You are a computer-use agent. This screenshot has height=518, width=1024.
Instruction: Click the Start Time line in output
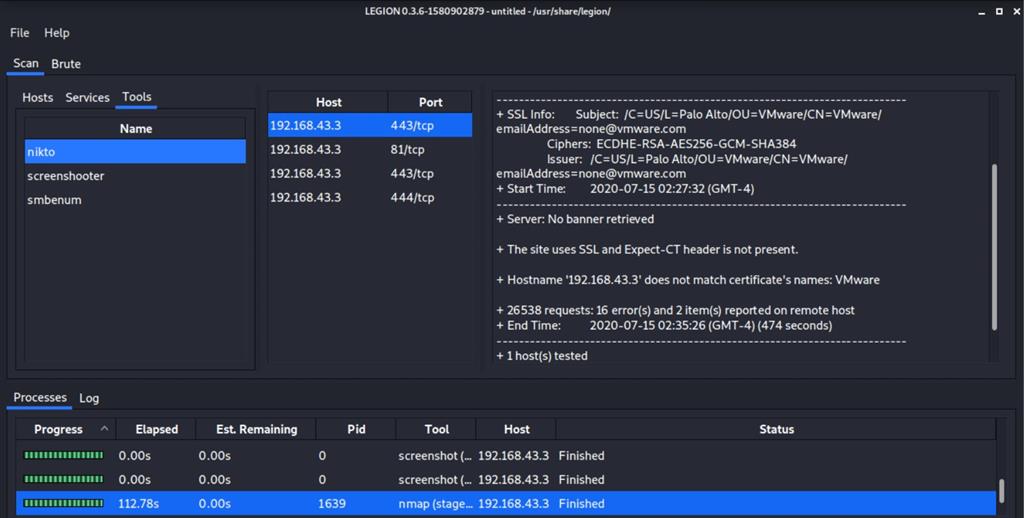point(625,189)
